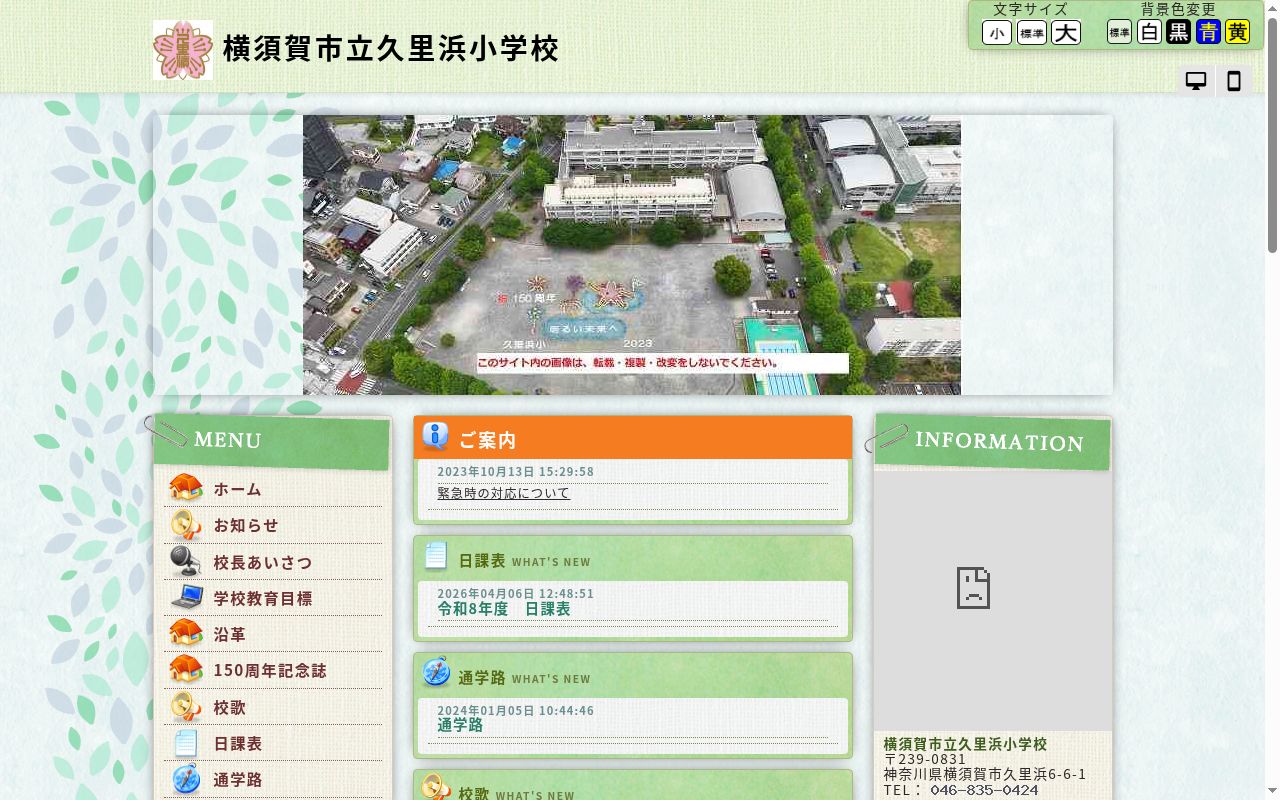Image resolution: width=1280 pixels, height=800 pixels.
Task: Click 日課表 WHAT'S NEW heading
Action: 524,561
